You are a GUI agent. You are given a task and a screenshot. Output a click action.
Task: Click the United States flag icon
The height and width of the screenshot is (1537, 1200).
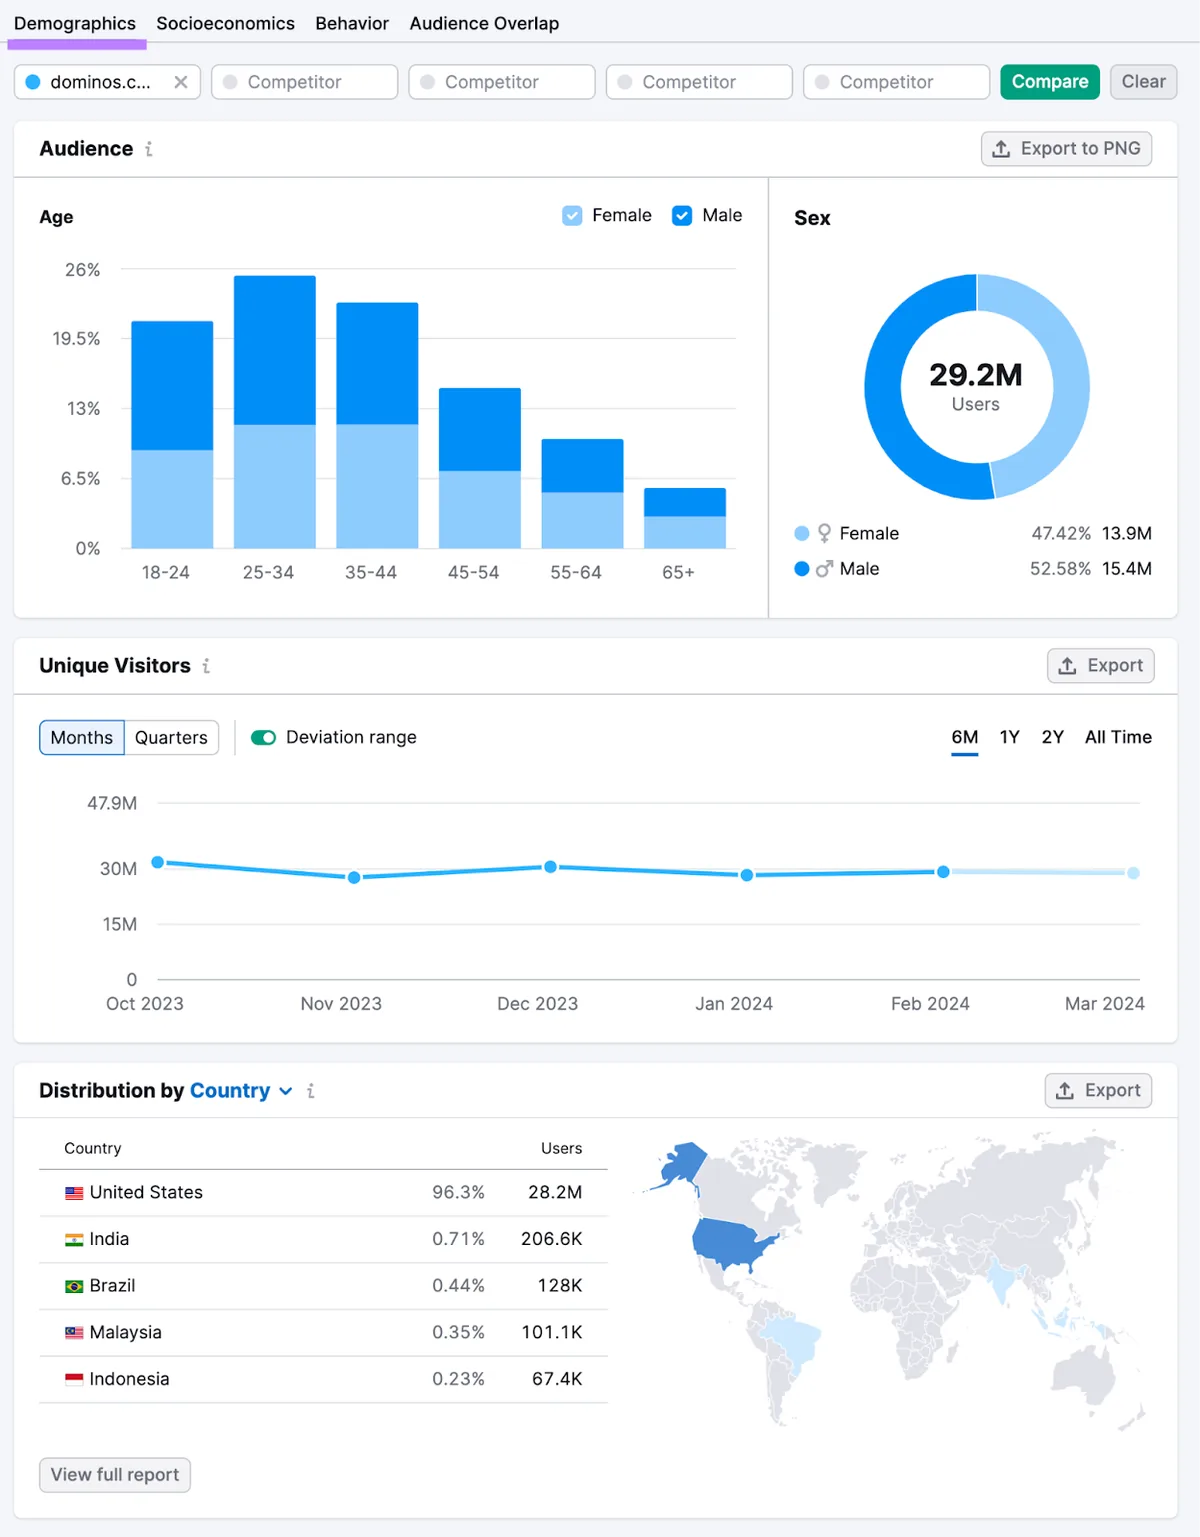[x=74, y=1193]
